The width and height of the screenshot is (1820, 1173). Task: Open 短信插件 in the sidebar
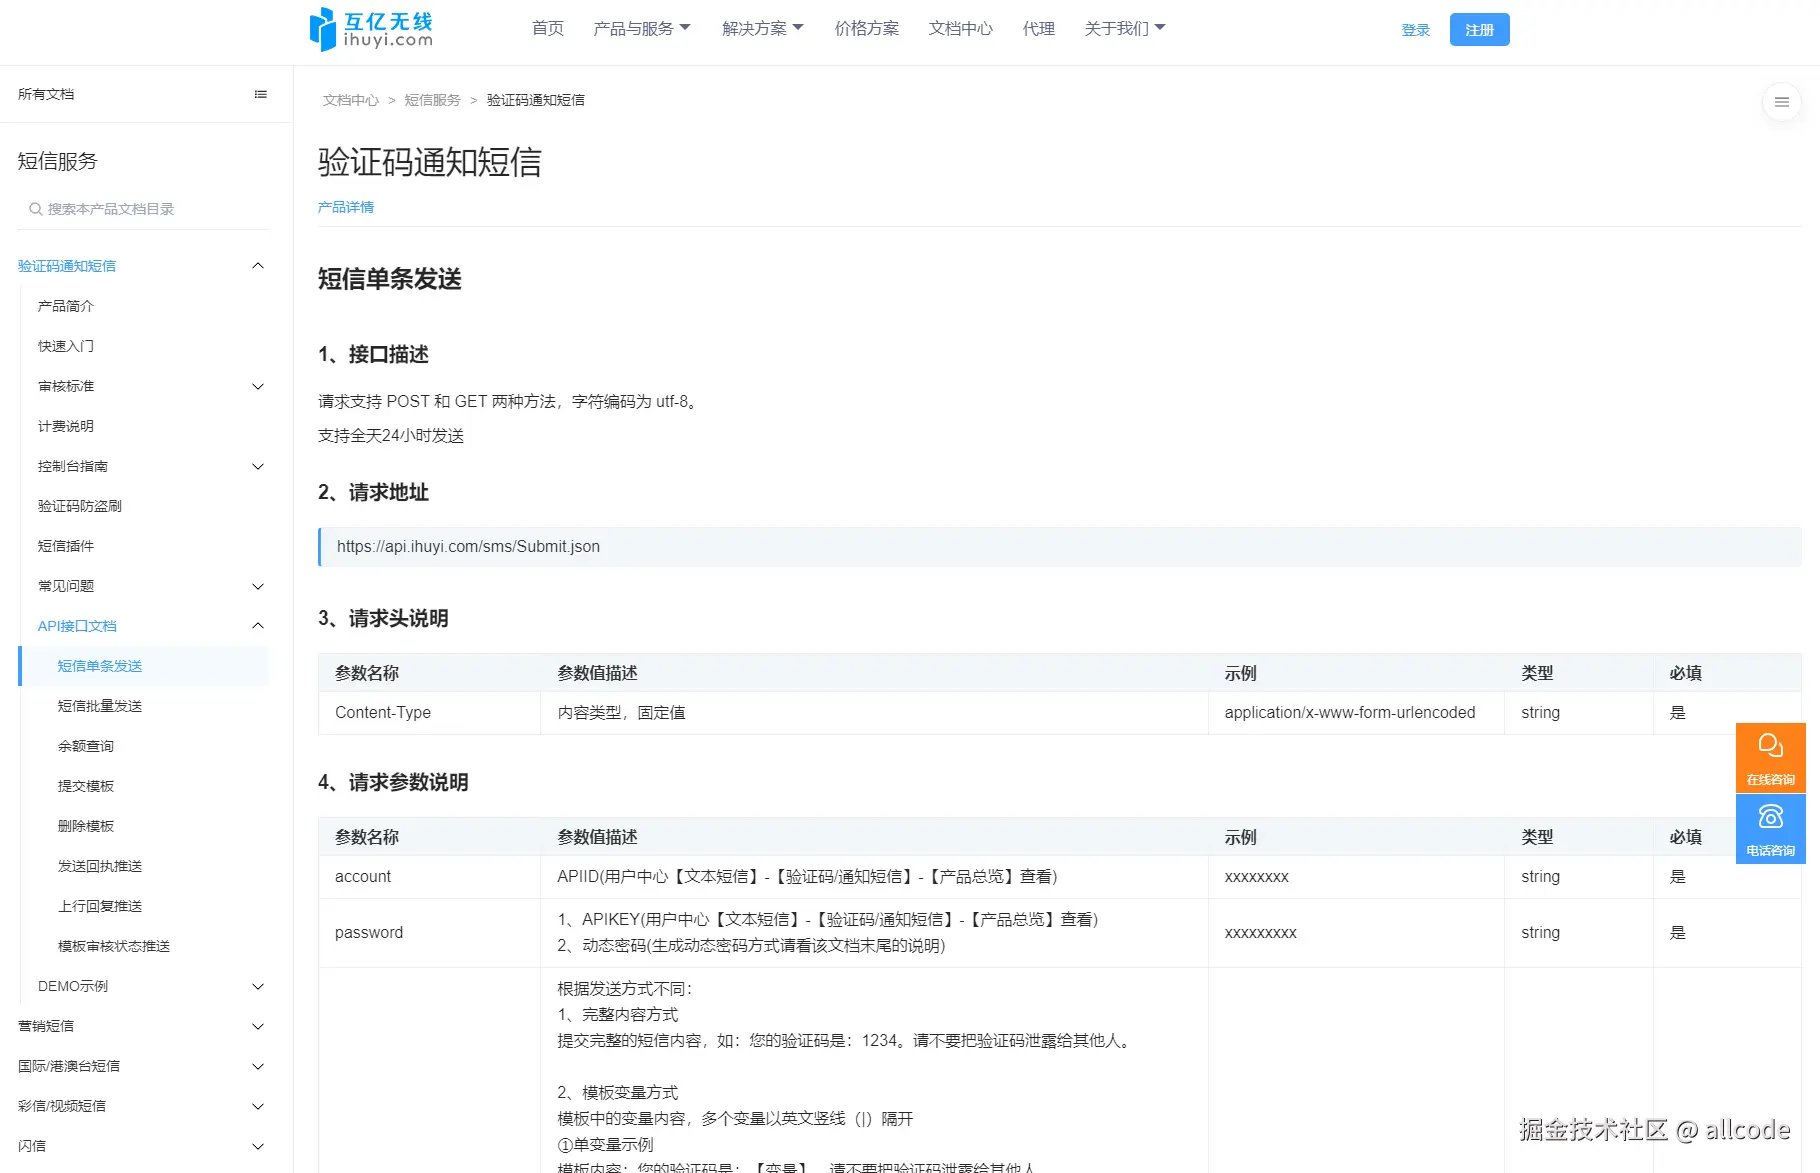pos(66,546)
